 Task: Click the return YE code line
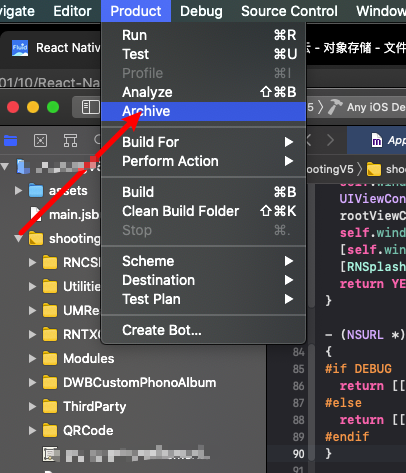[x=373, y=284]
